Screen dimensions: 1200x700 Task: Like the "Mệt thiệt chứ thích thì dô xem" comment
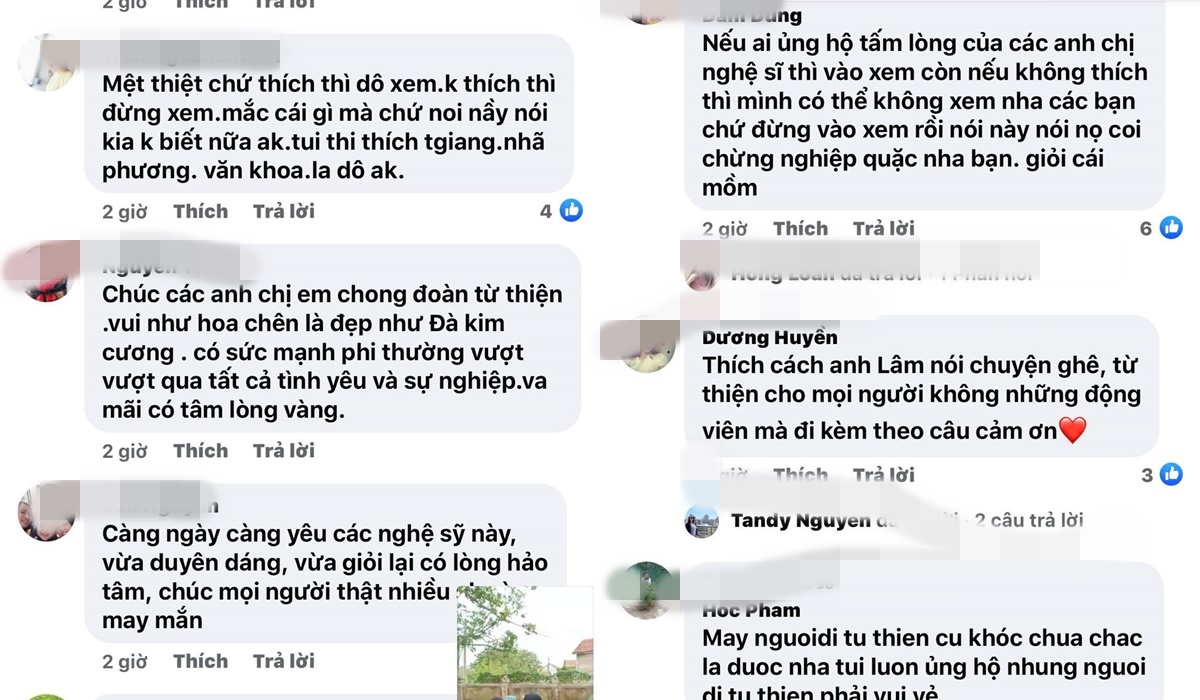coord(200,211)
